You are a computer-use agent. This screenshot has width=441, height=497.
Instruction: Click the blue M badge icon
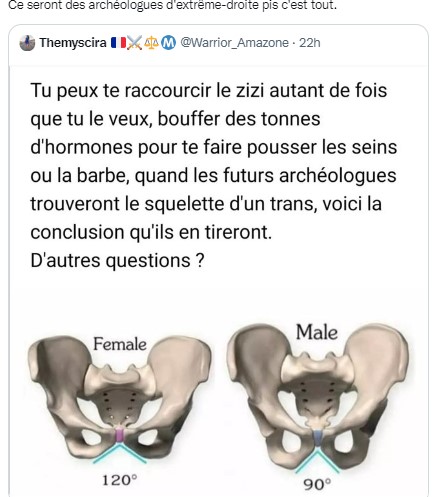pos(168,43)
